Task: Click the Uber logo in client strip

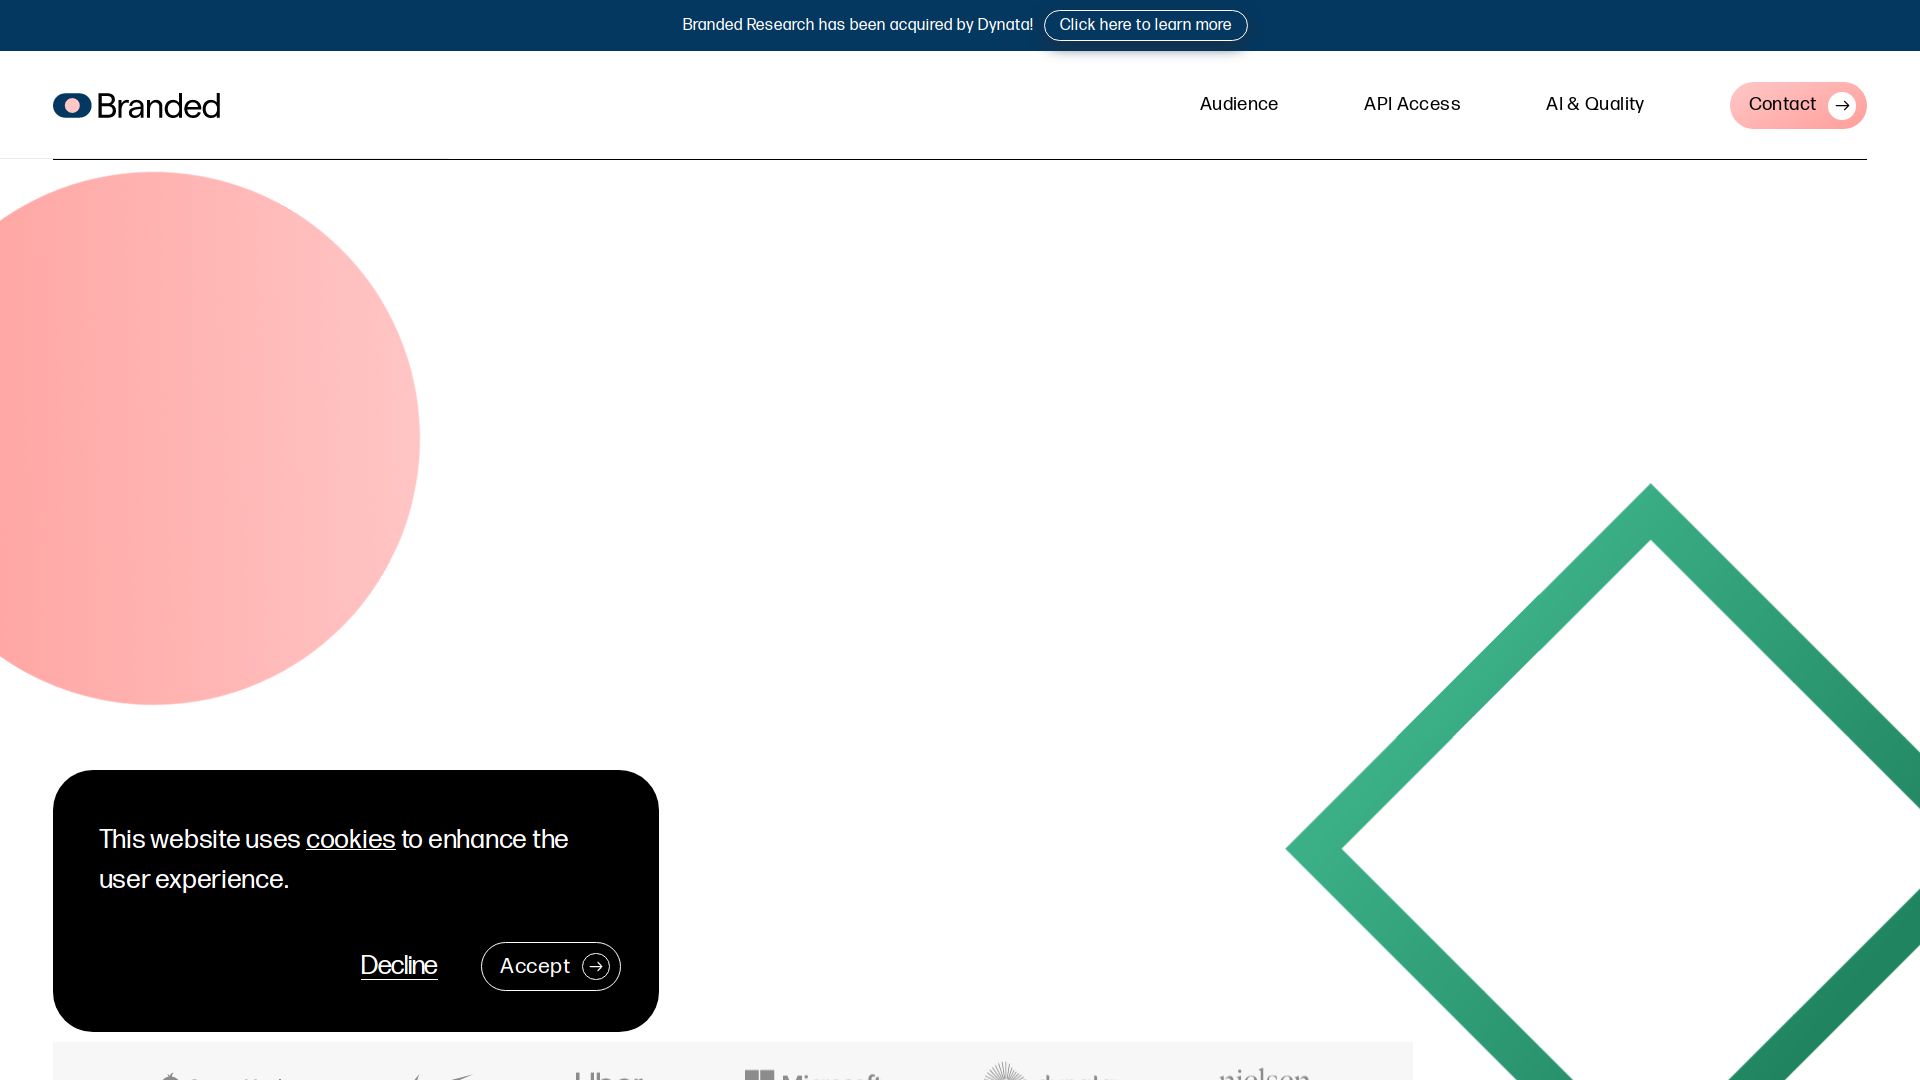Action: tap(608, 1075)
